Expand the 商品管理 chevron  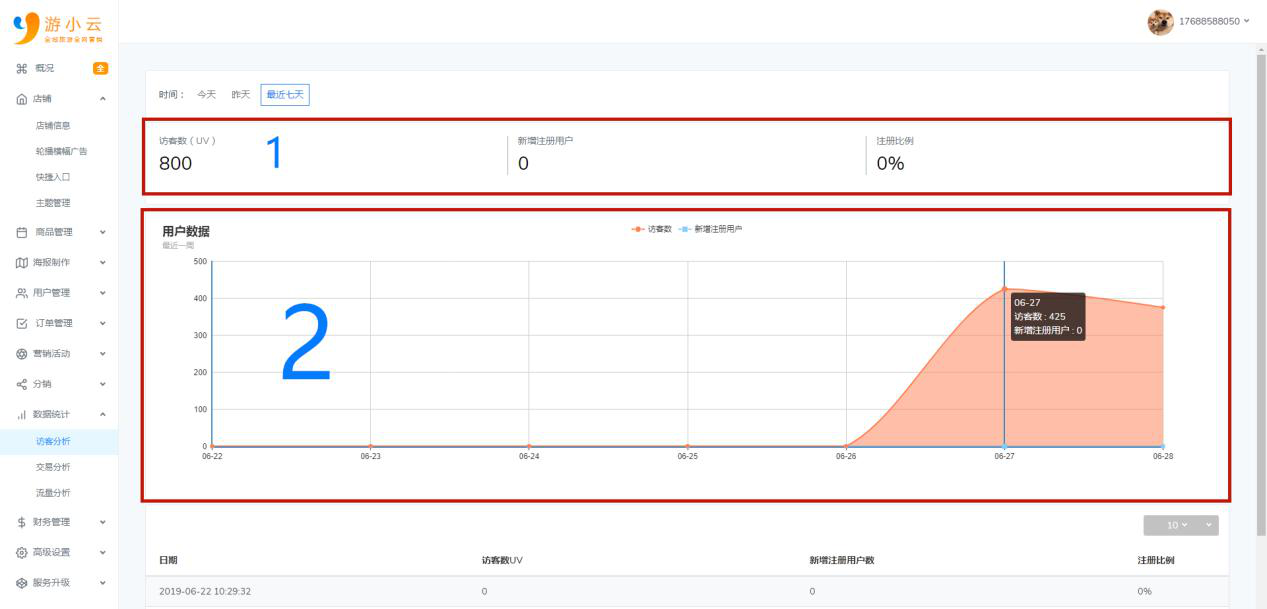(102, 232)
